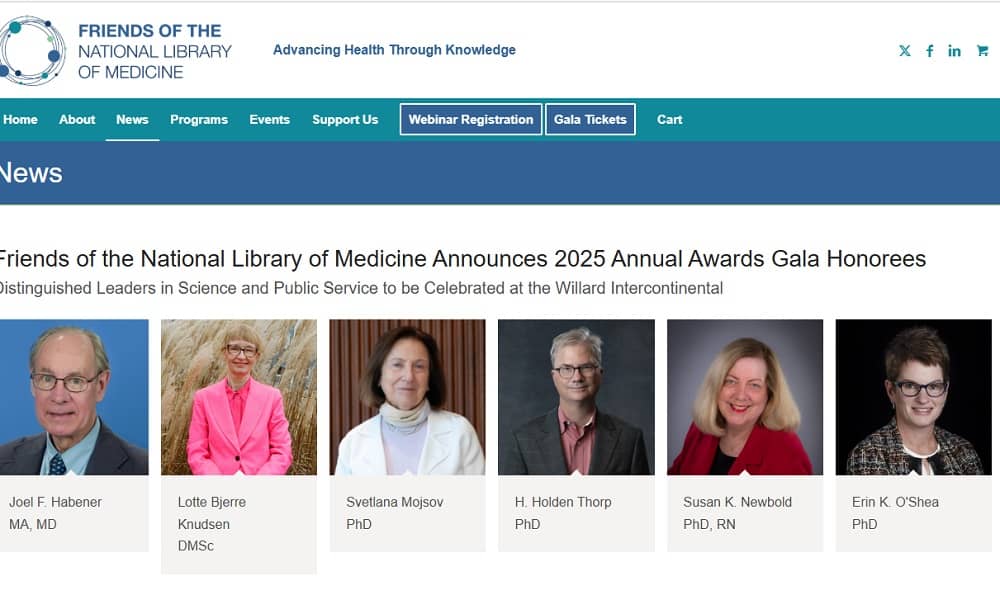The height and width of the screenshot is (595, 1000).
Task: Open the Support Us menu item
Action: (345, 119)
